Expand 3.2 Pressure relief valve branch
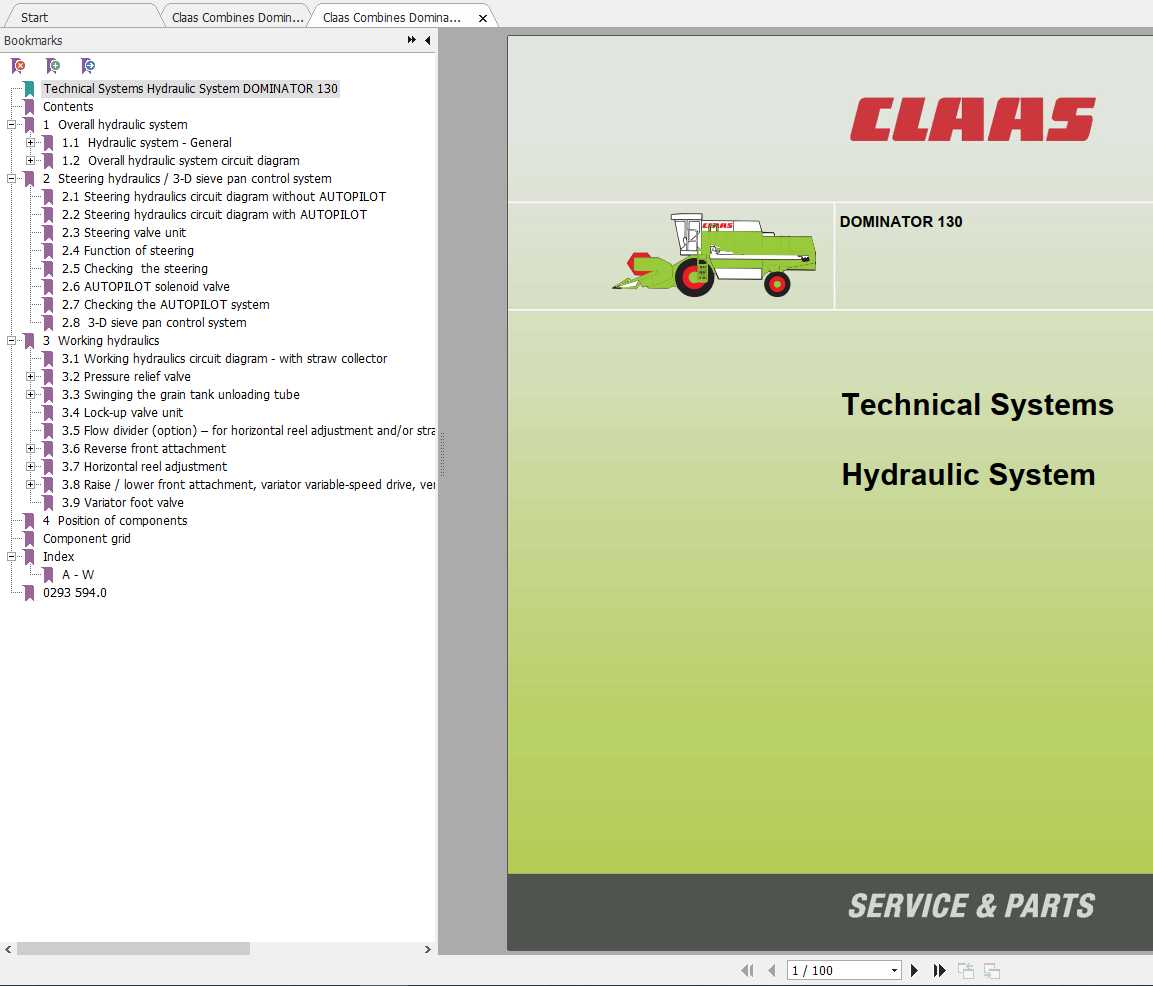The height and width of the screenshot is (986, 1153). point(31,376)
